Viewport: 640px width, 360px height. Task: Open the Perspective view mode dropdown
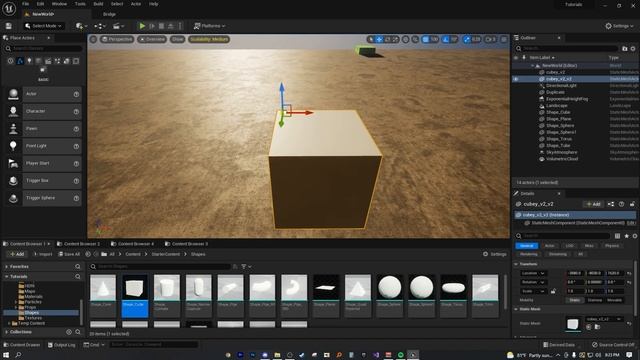[x=117, y=39]
